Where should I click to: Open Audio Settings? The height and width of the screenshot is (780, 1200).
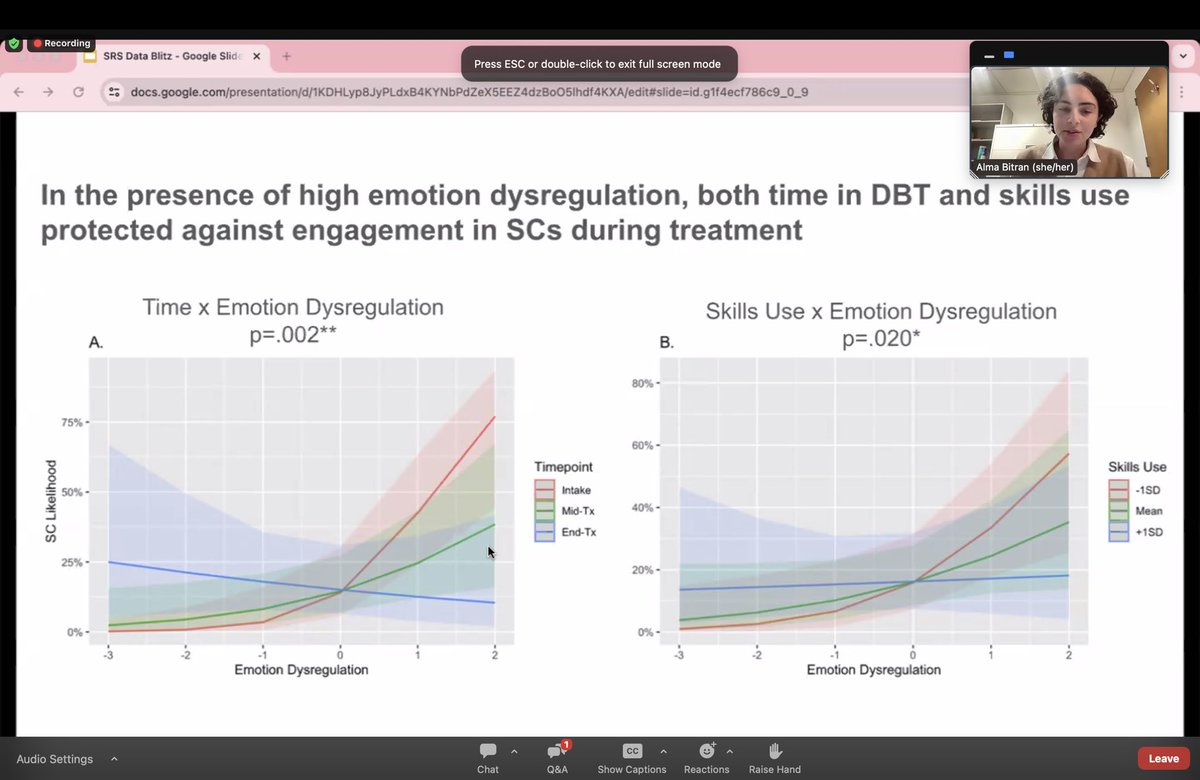(x=54, y=759)
